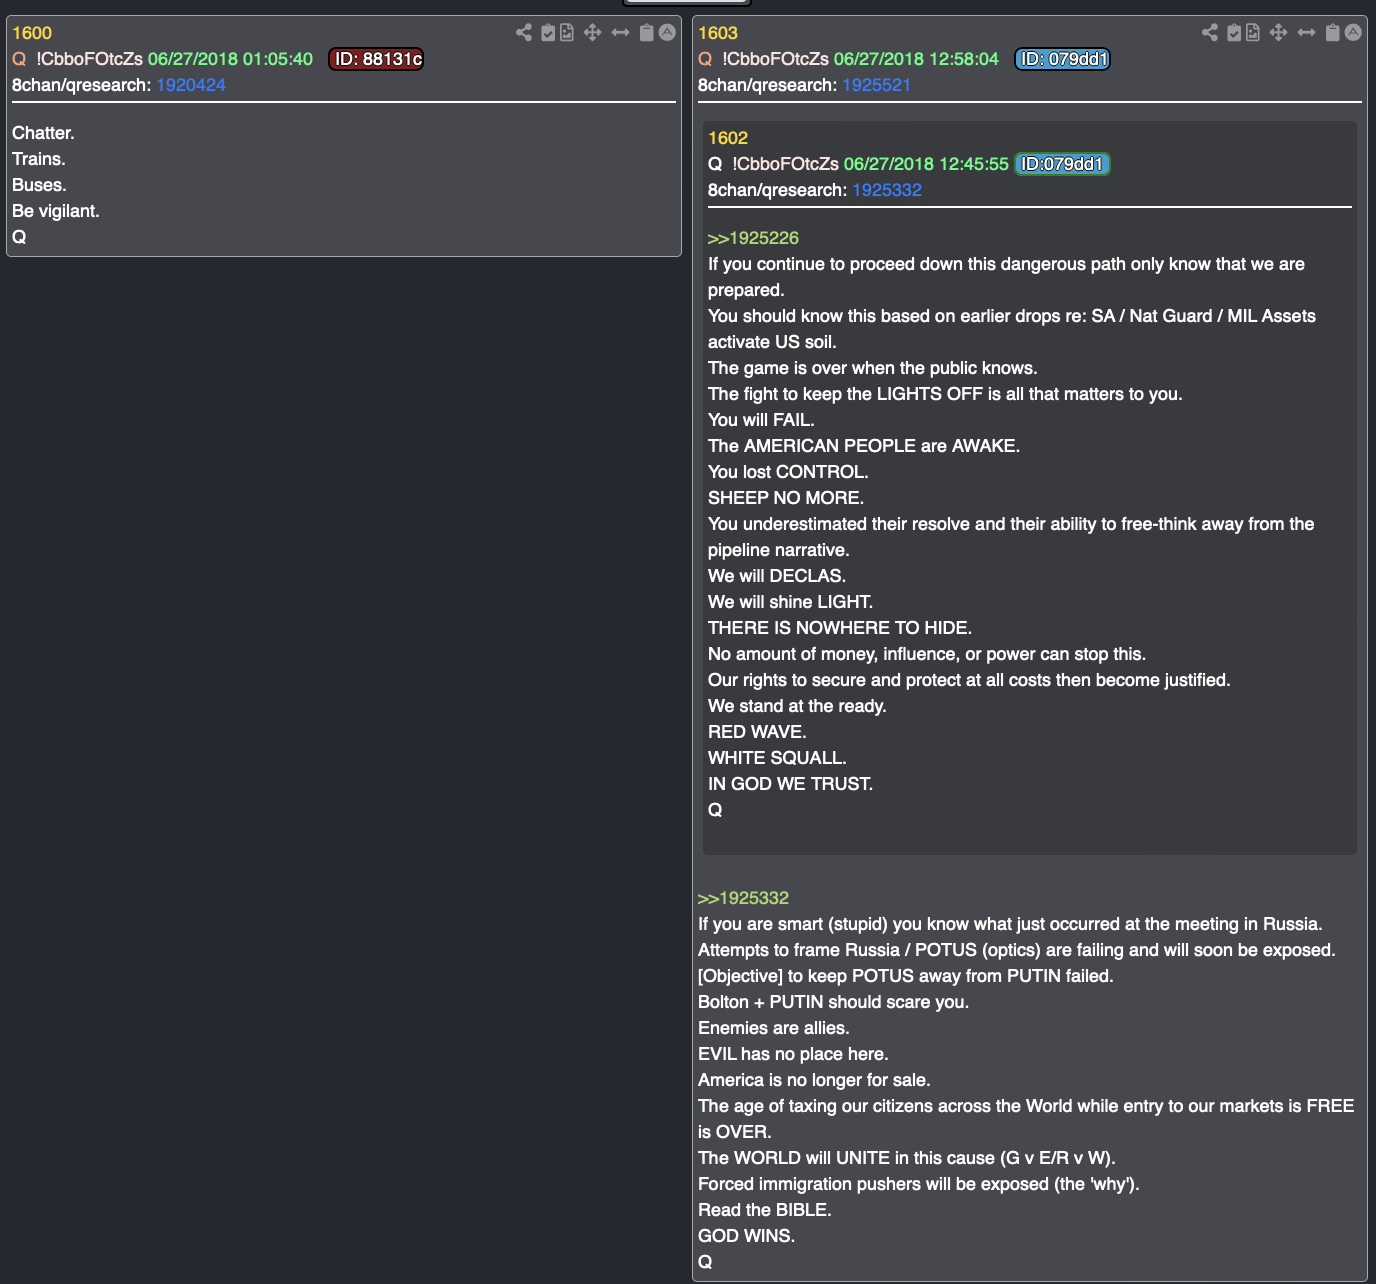Share post 1603 using the share icon
Image resolution: width=1376 pixels, height=1284 pixels.
[1210, 33]
